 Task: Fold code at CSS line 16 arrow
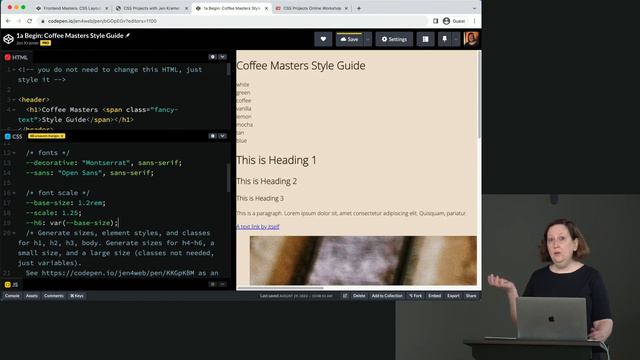pyautogui.click(x=14, y=193)
